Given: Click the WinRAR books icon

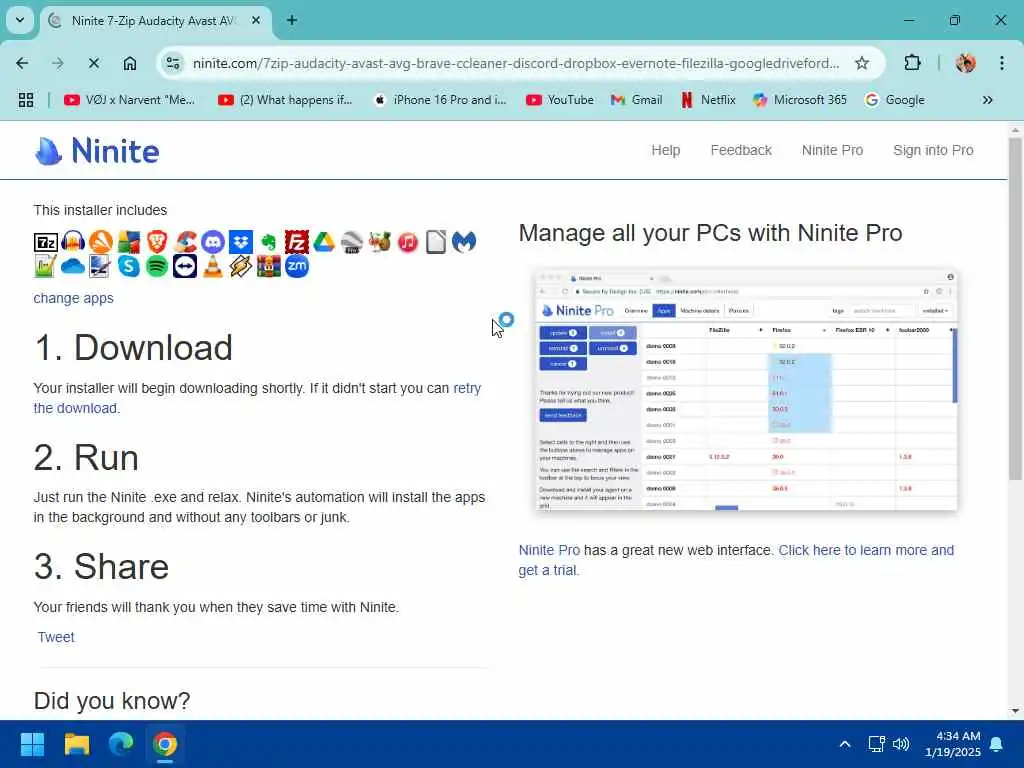Looking at the screenshot, I should coord(268,266).
